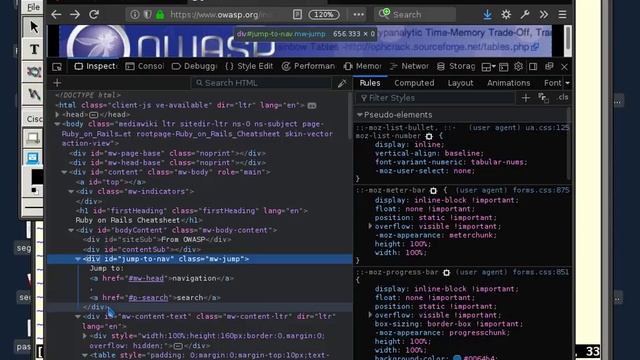Viewport: 640px width, 360px height.
Task: Expand the toolbar overflow chevrons
Action: [544, 15]
